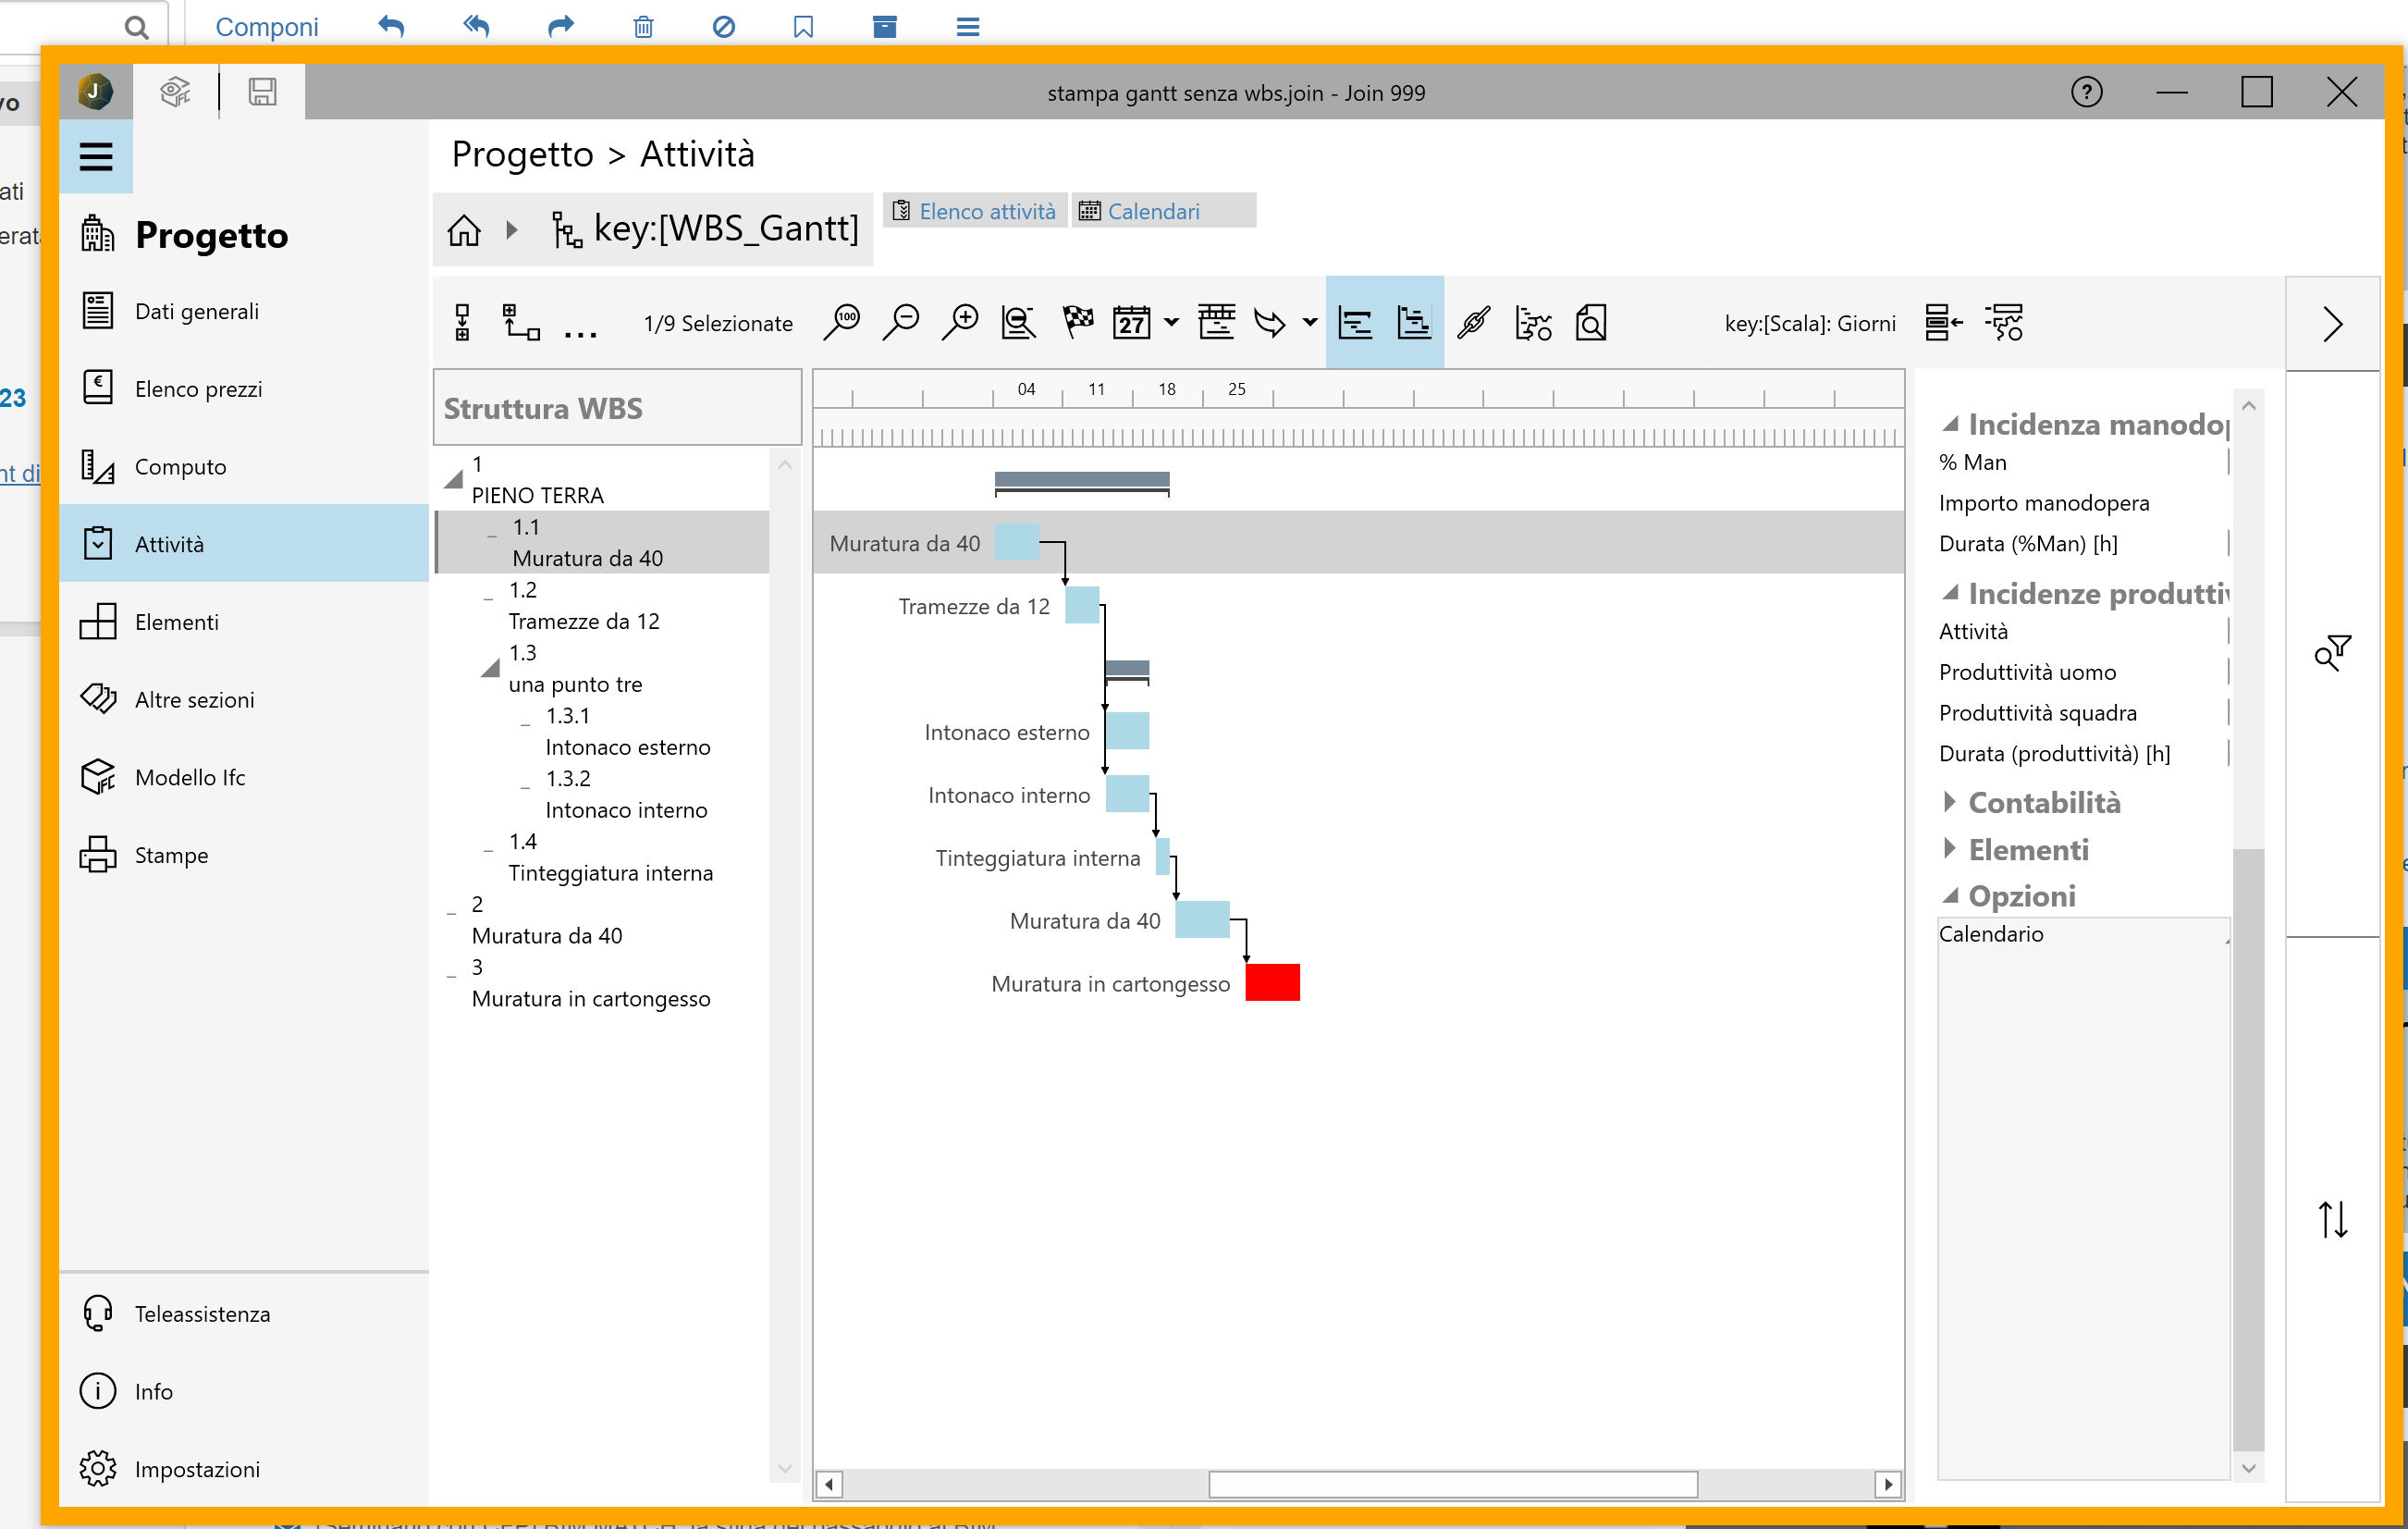The width and height of the screenshot is (2408, 1529).
Task: Collapse the Incidenza manodopera section
Action: click(1950, 423)
